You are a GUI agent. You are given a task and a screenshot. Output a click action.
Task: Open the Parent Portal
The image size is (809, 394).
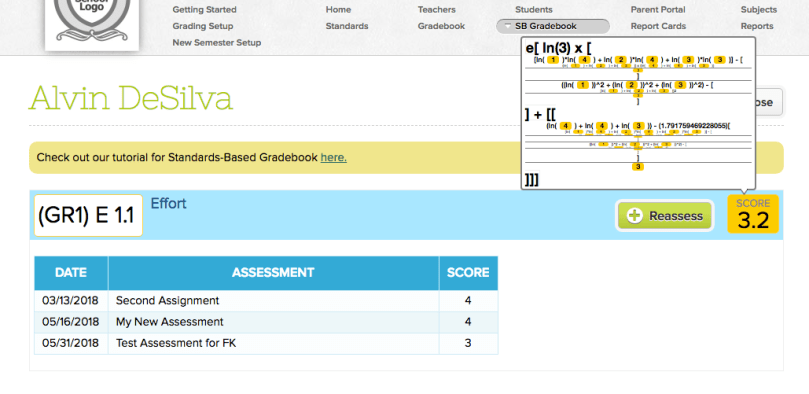658,10
